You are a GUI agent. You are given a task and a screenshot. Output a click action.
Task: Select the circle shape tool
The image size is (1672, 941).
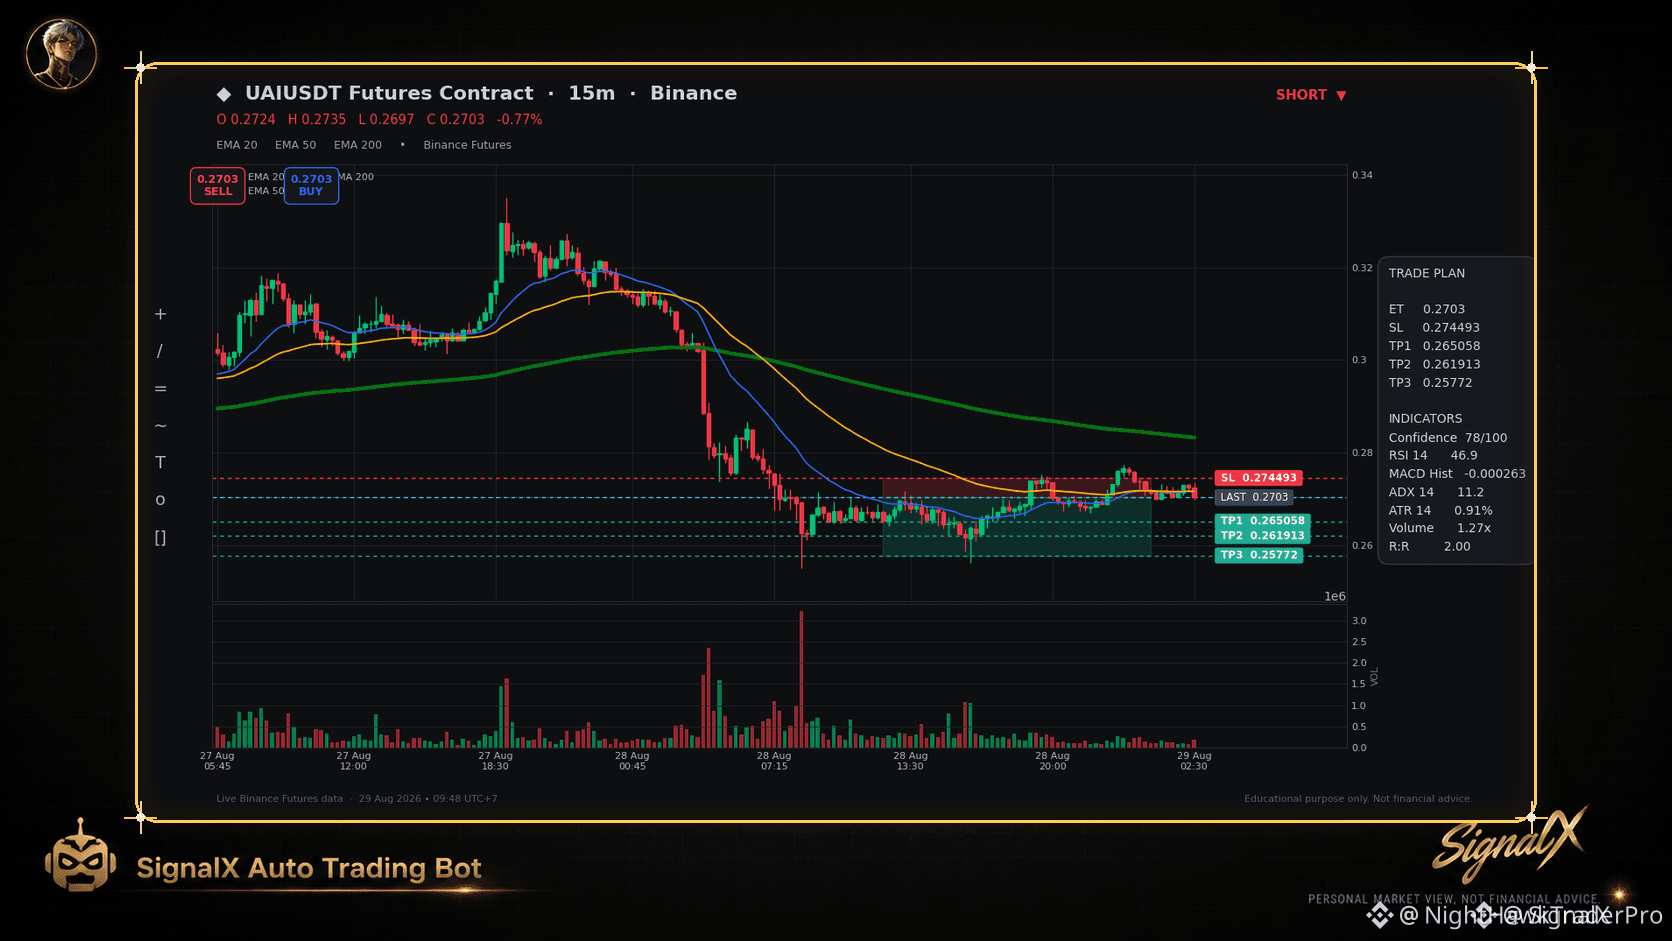point(160,500)
